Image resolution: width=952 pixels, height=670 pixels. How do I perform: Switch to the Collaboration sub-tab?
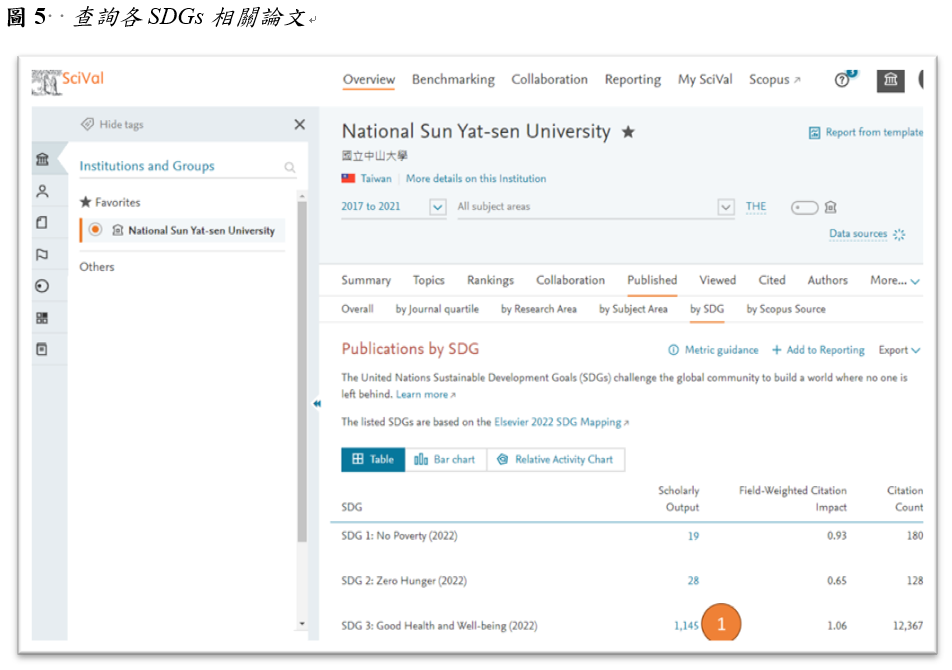[x=570, y=280]
